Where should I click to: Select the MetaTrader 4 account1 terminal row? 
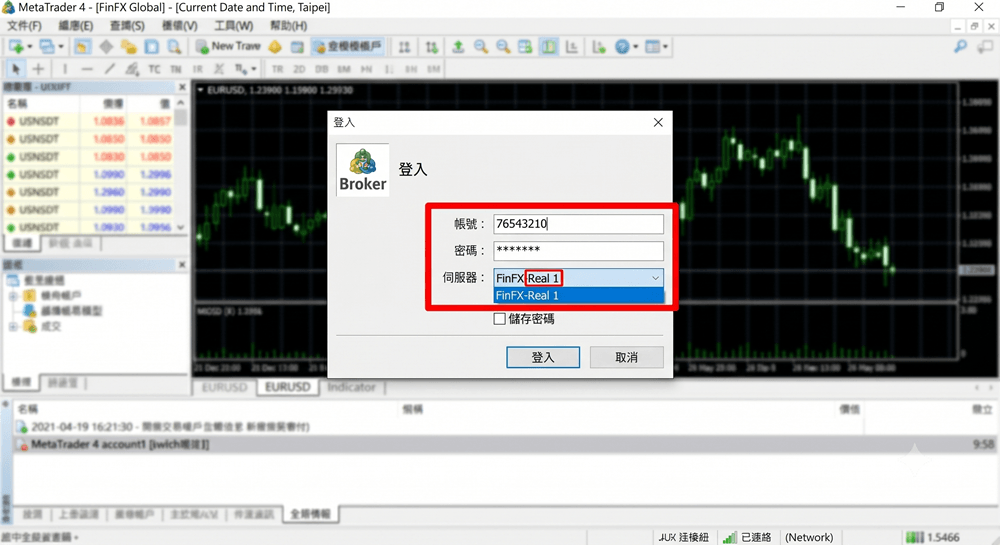pos(504,444)
